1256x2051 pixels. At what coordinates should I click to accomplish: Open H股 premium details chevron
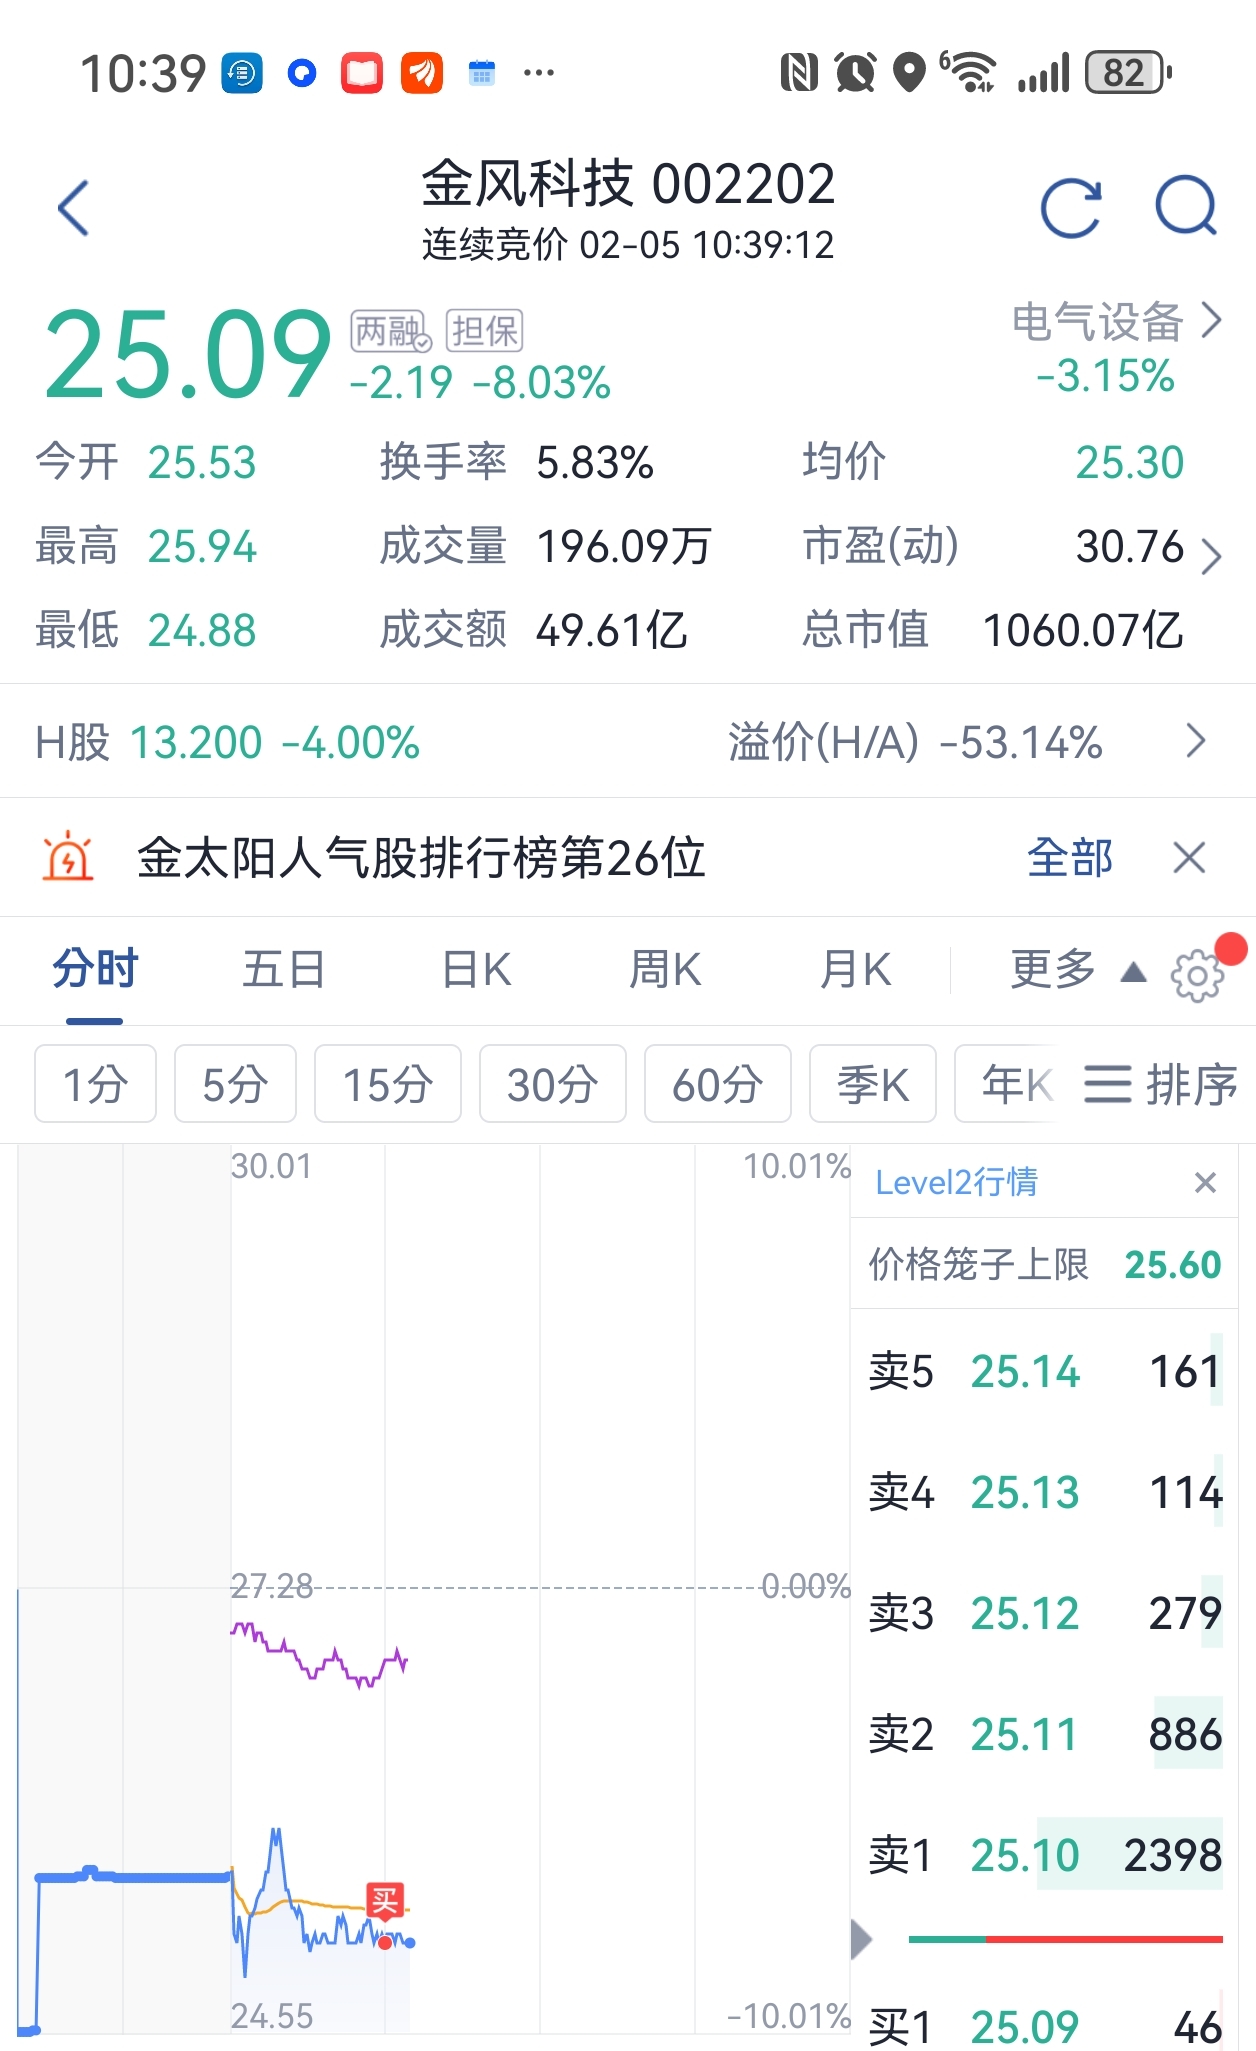pyautogui.click(x=1196, y=741)
